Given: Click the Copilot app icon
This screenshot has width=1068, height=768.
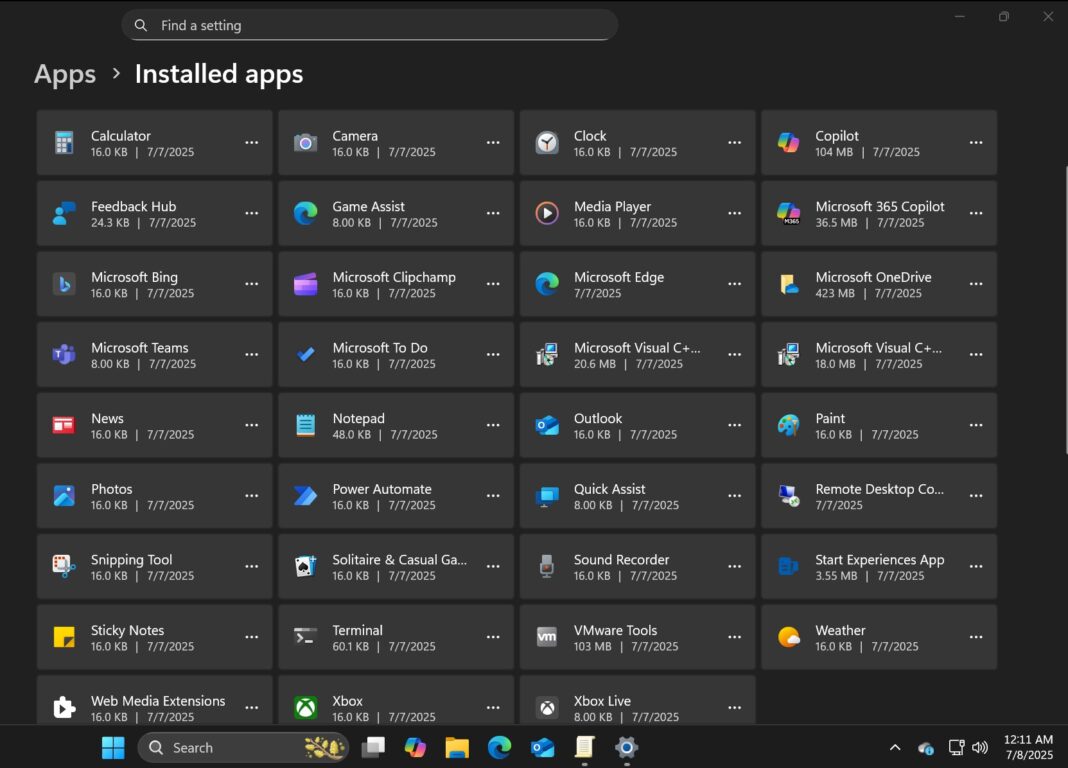Looking at the screenshot, I should click(x=788, y=142).
